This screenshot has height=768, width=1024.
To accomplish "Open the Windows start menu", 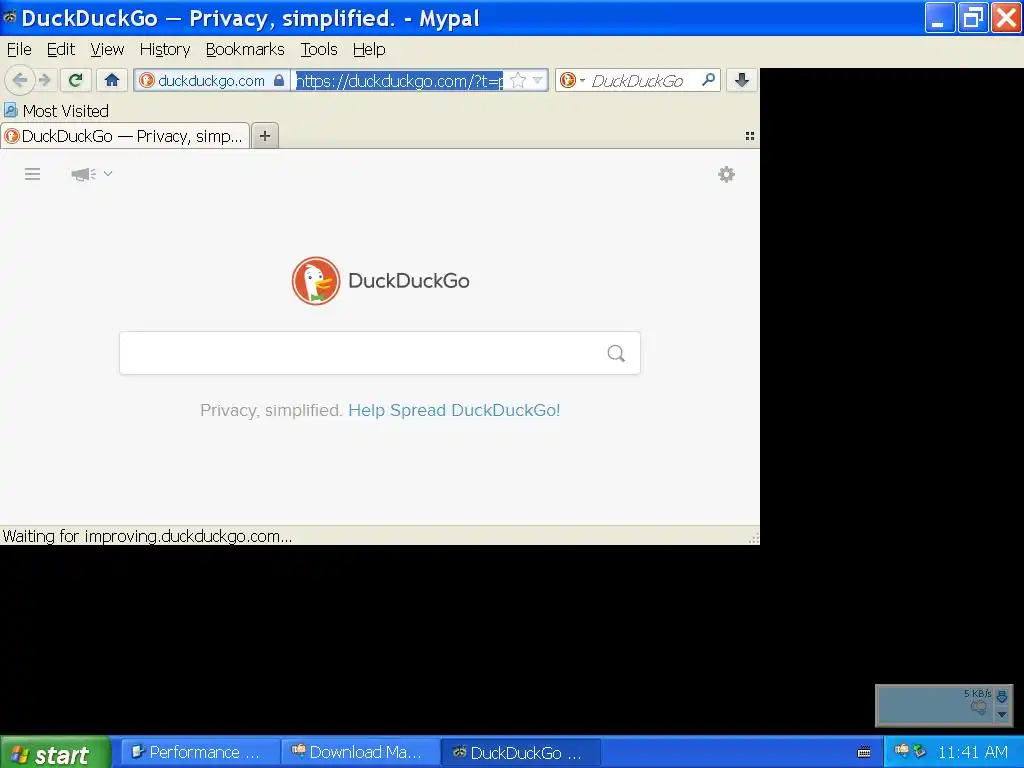I will (56, 753).
